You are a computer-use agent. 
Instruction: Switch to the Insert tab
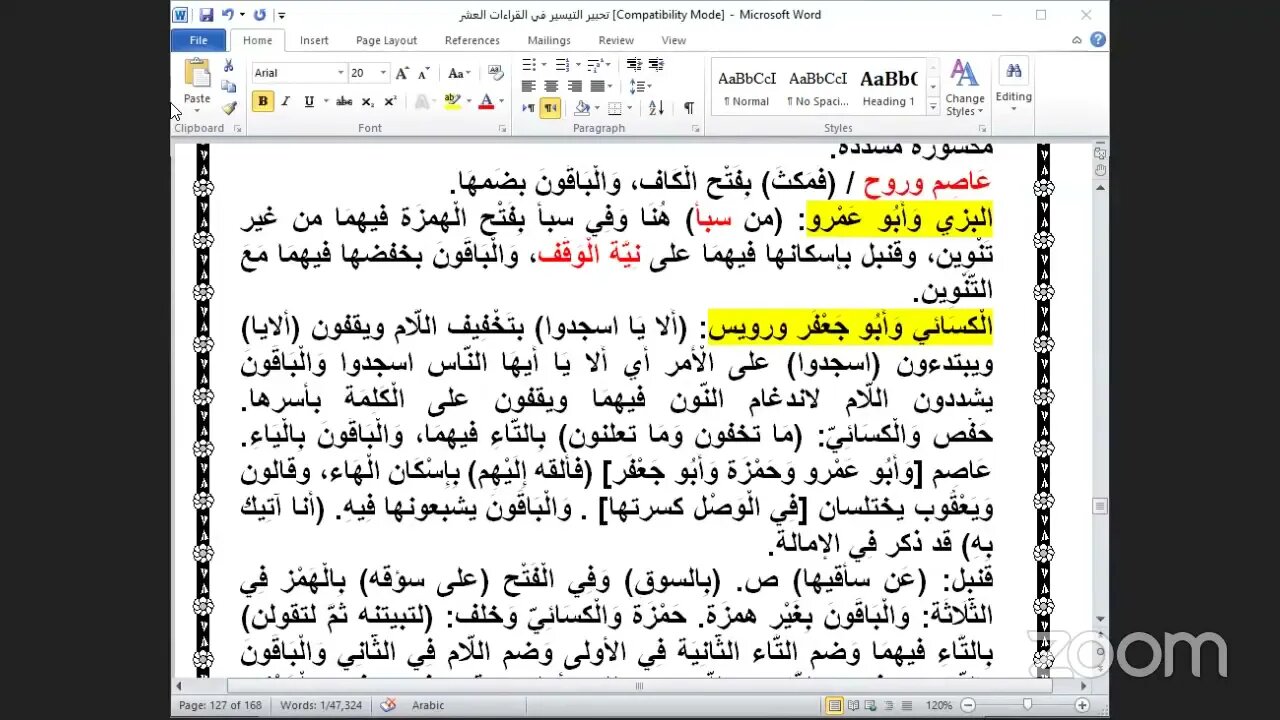pos(314,40)
